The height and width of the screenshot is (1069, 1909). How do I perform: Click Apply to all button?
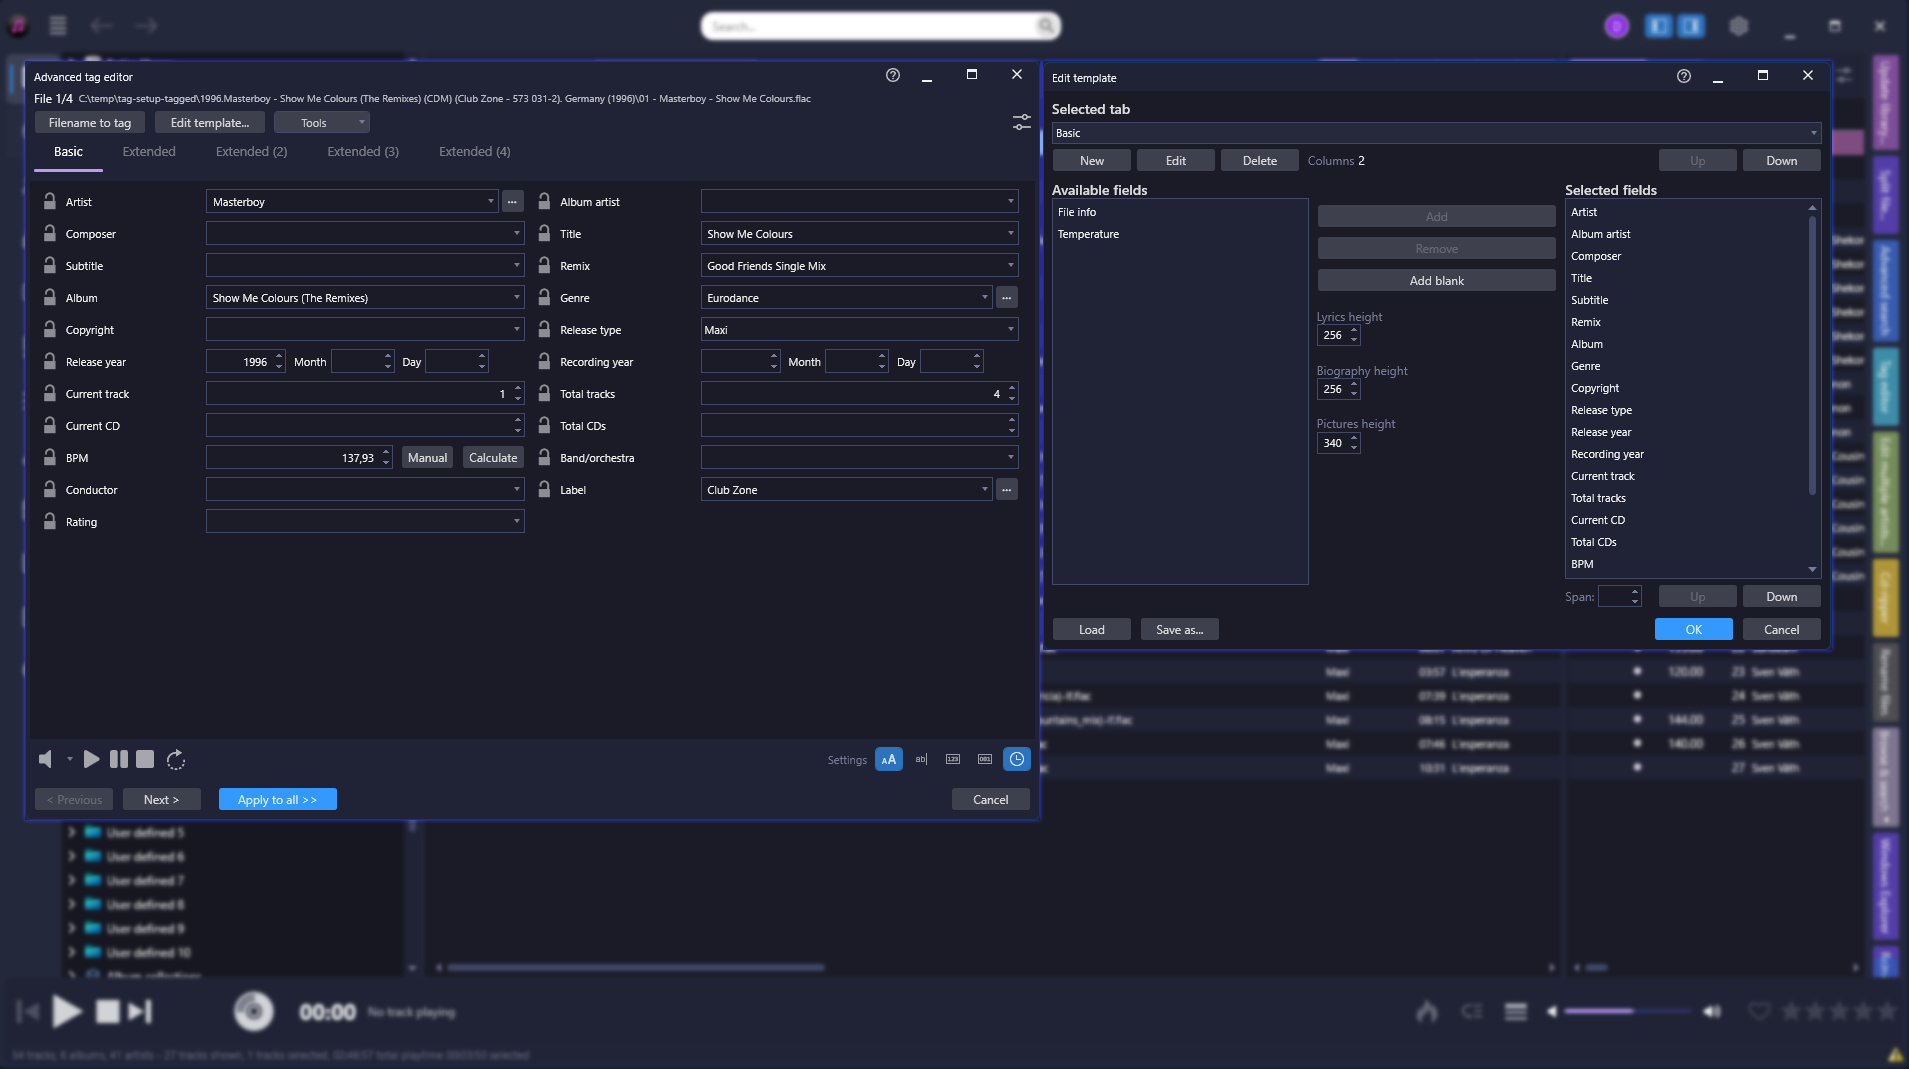pyautogui.click(x=277, y=799)
